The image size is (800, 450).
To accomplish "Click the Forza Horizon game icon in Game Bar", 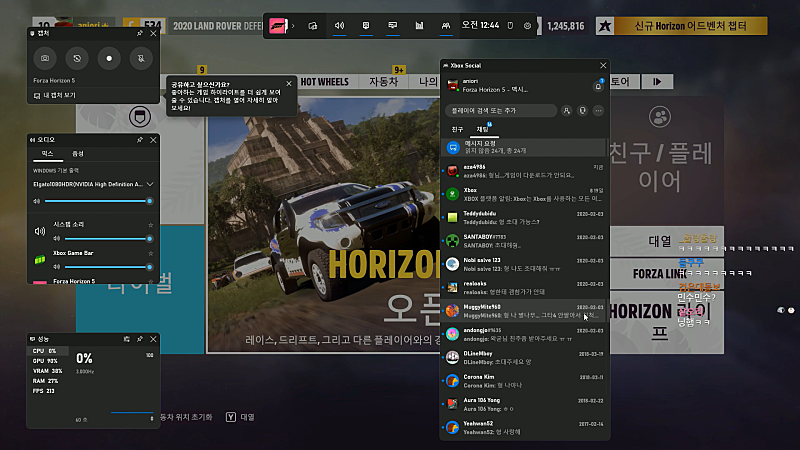I will click(x=278, y=26).
